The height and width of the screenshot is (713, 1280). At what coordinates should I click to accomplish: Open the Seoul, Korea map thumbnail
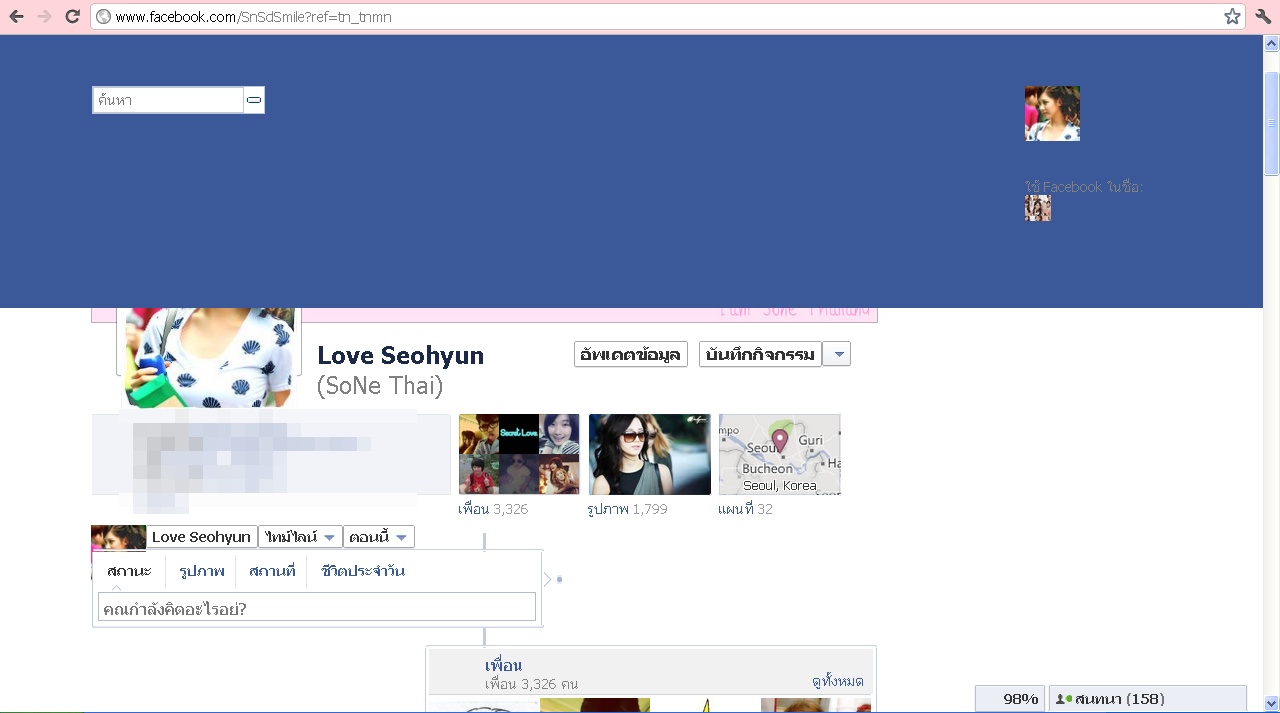(780, 454)
